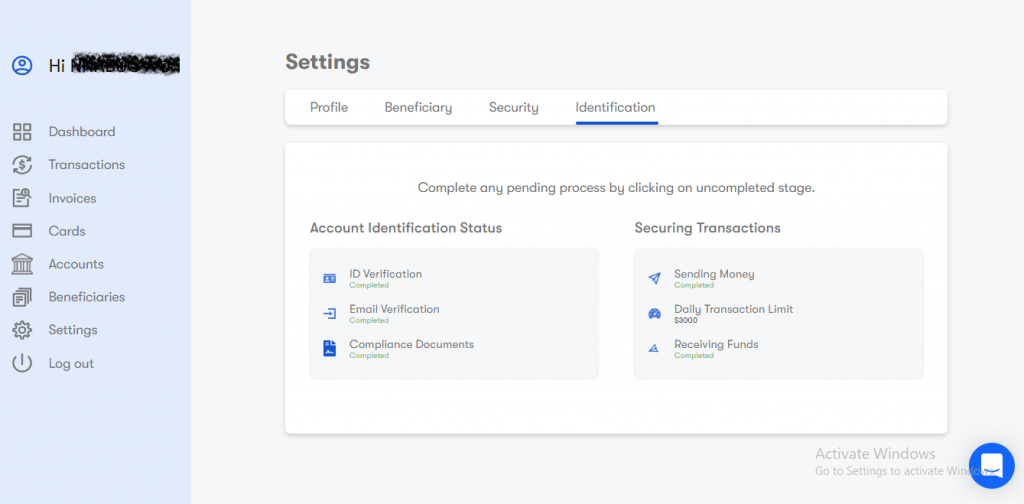The height and width of the screenshot is (504, 1024).
Task: Click the Settings gear icon
Action: tap(22, 330)
